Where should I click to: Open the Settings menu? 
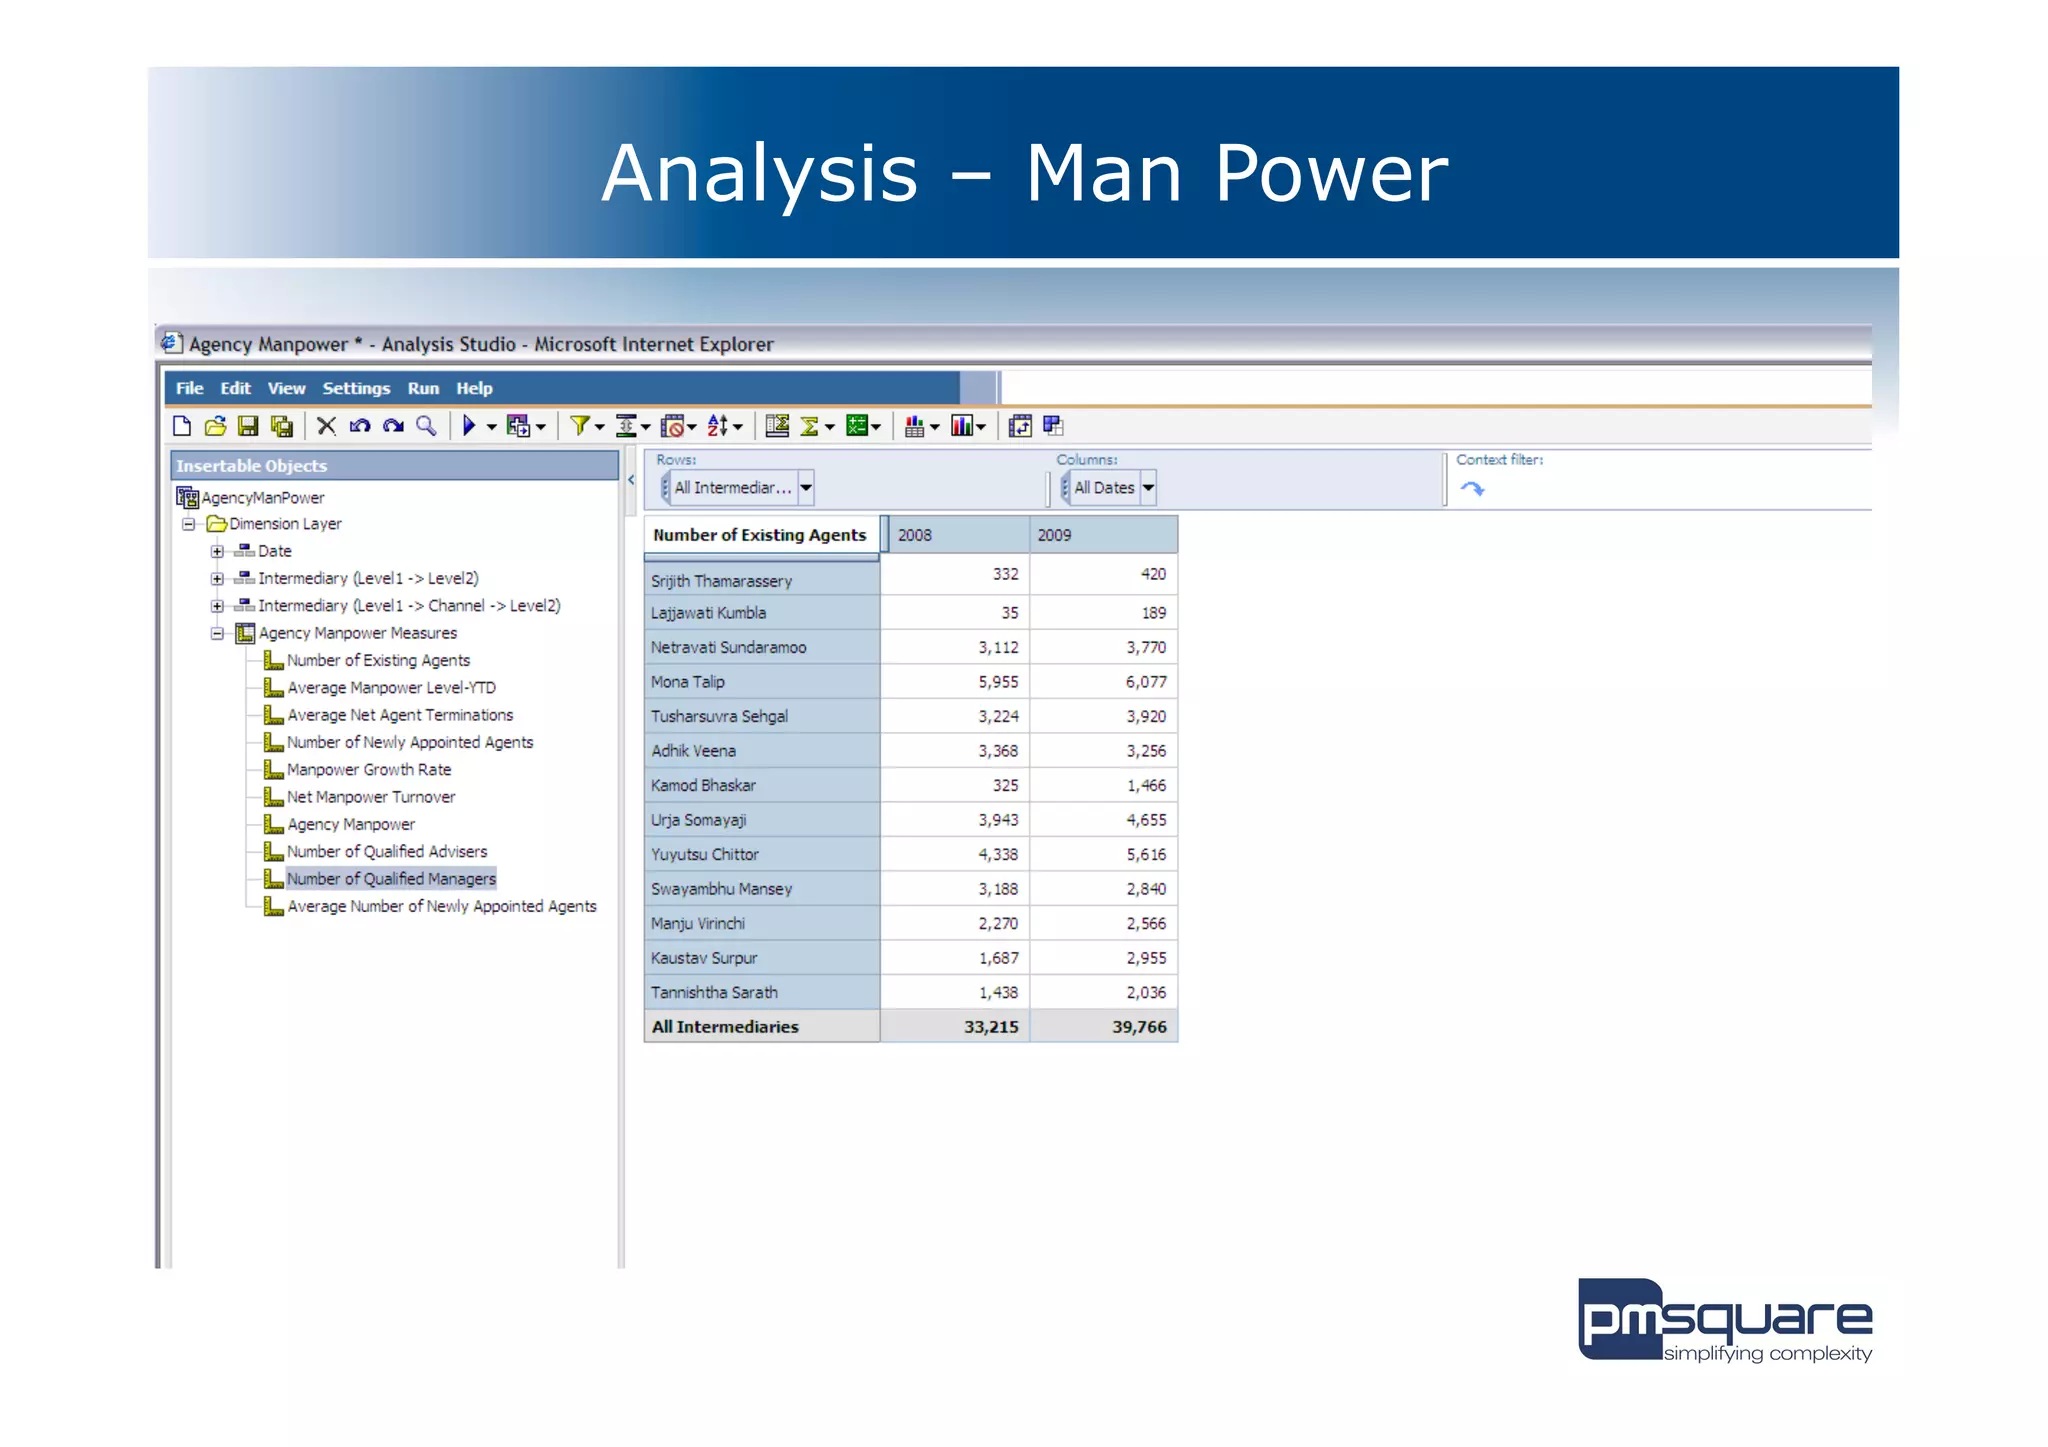pos(356,388)
